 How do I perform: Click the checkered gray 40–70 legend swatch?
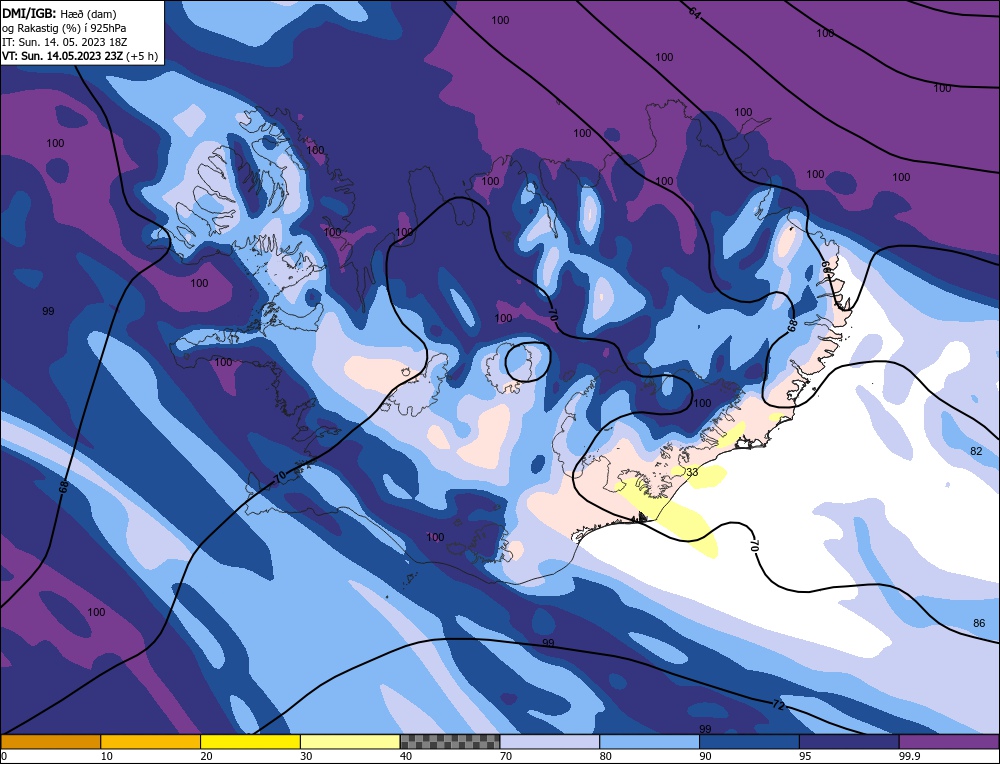tap(450, 741)
